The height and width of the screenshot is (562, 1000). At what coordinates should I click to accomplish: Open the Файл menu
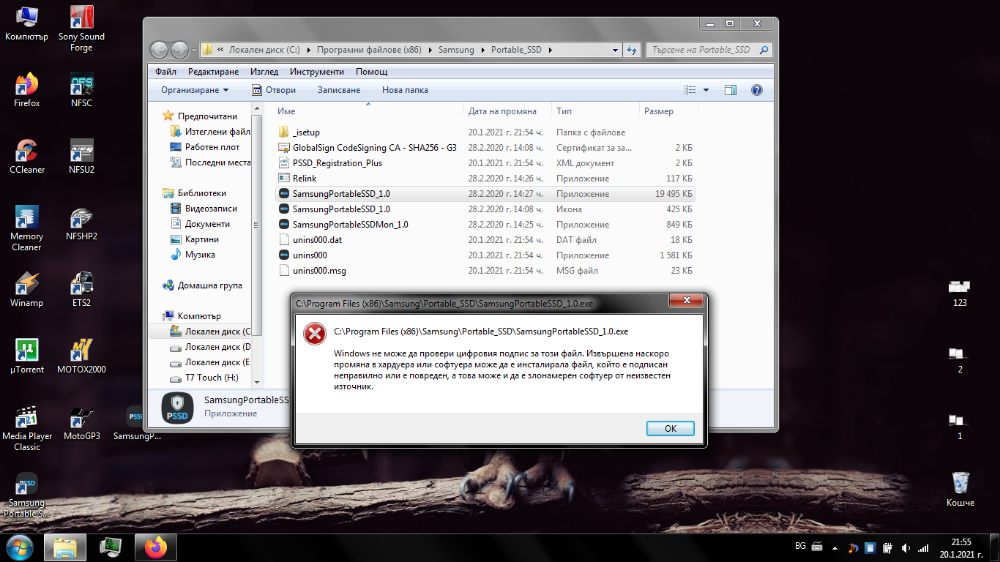pos(165,71)
